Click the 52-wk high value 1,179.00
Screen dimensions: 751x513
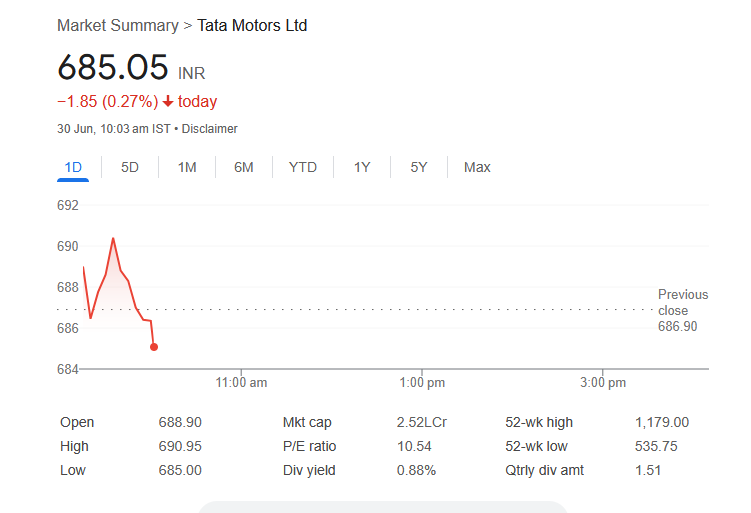tap(662, 422)
